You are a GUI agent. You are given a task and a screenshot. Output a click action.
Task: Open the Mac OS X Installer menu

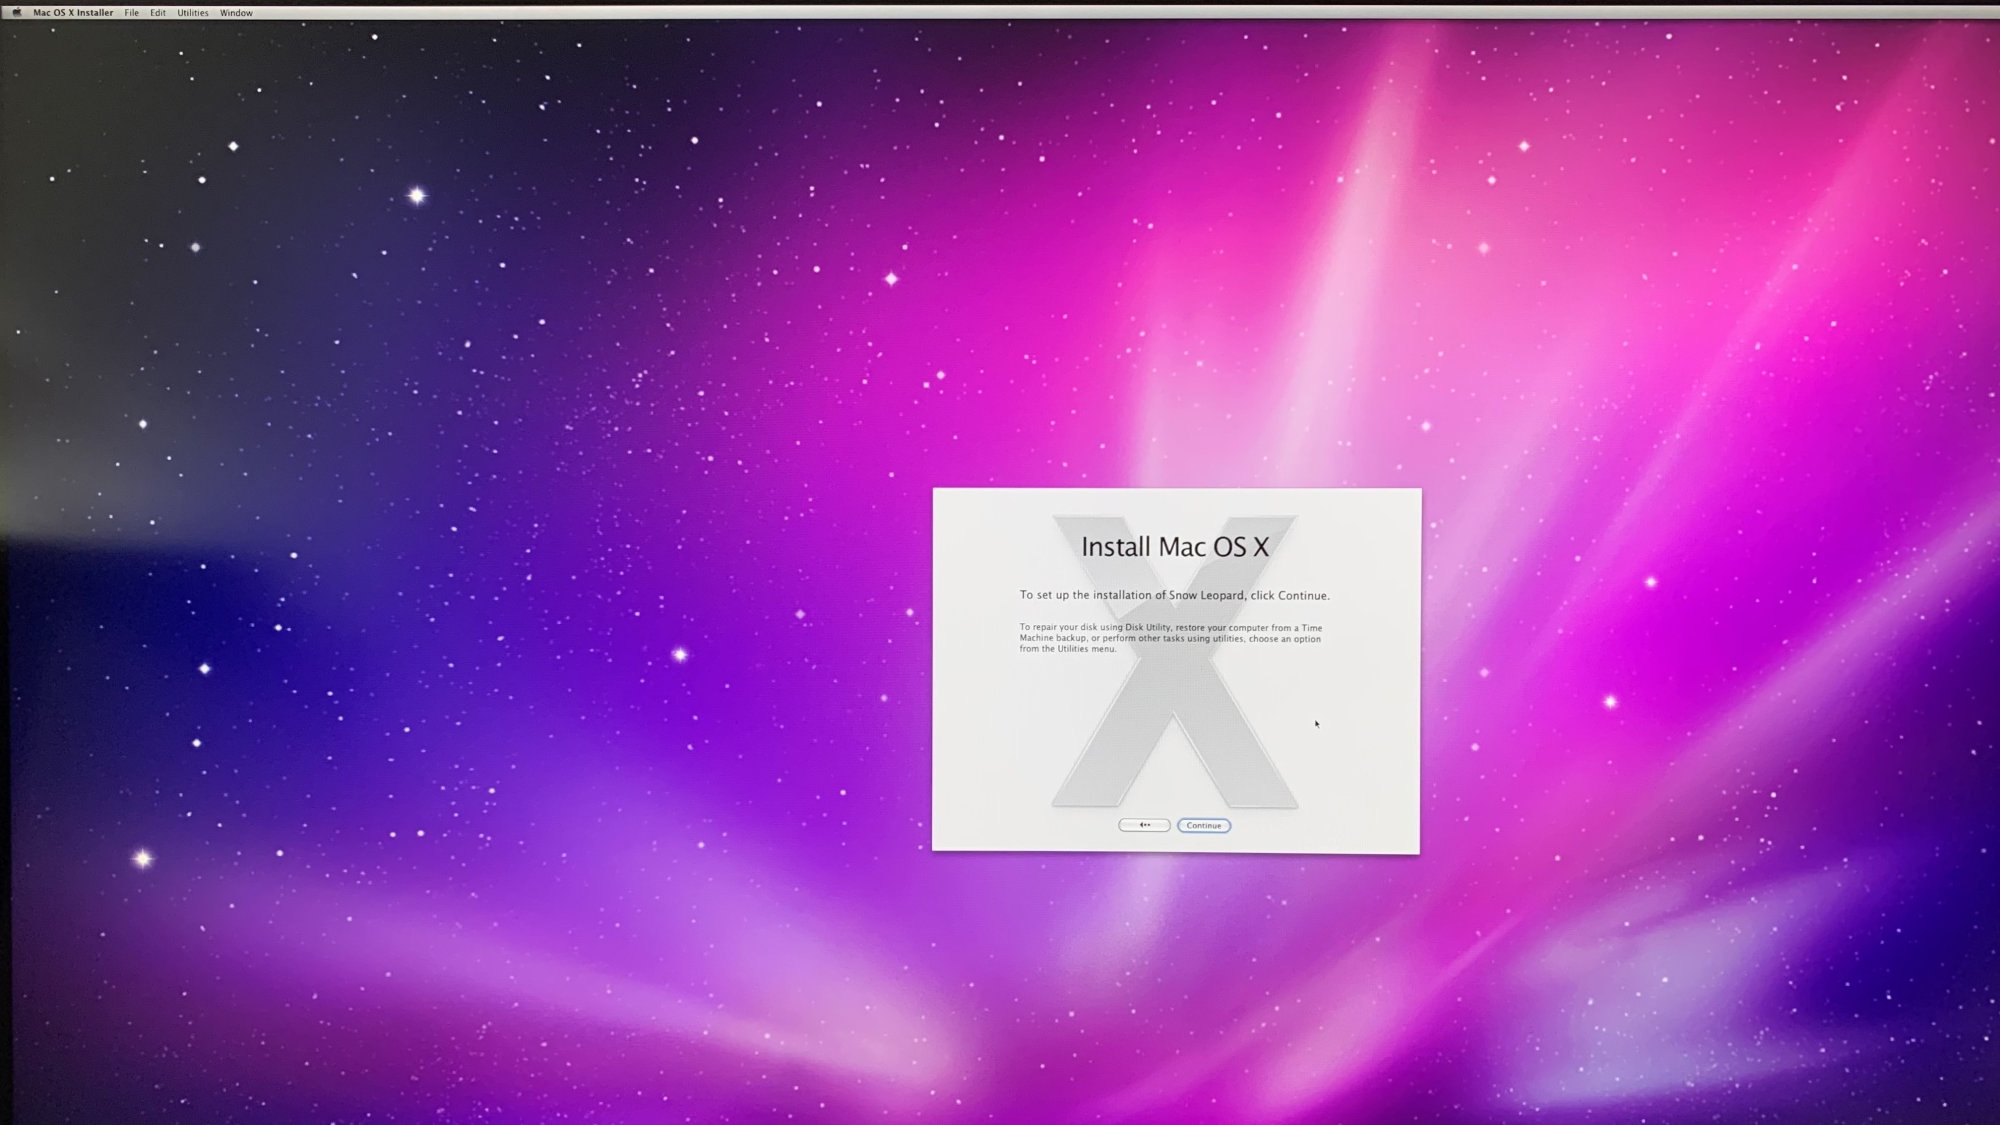click(73, 13)
